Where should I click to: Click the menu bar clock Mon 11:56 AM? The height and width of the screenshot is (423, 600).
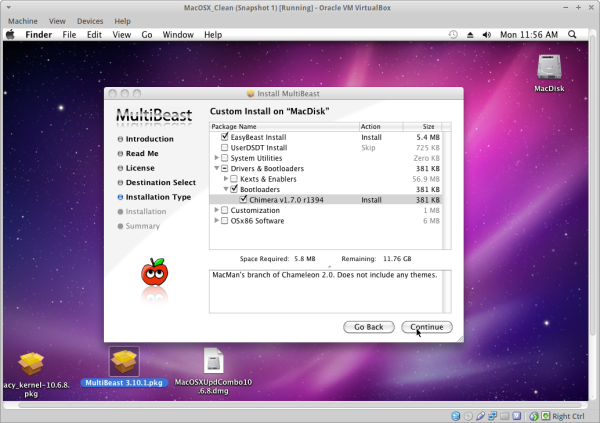coord(529,35)
